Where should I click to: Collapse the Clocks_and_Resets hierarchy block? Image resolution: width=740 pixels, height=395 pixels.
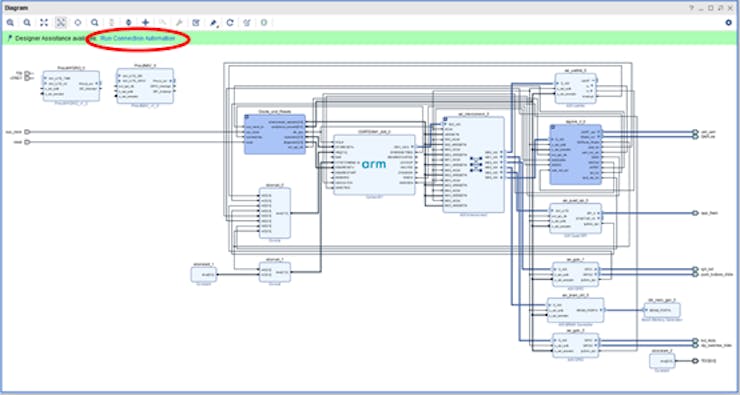247,117
